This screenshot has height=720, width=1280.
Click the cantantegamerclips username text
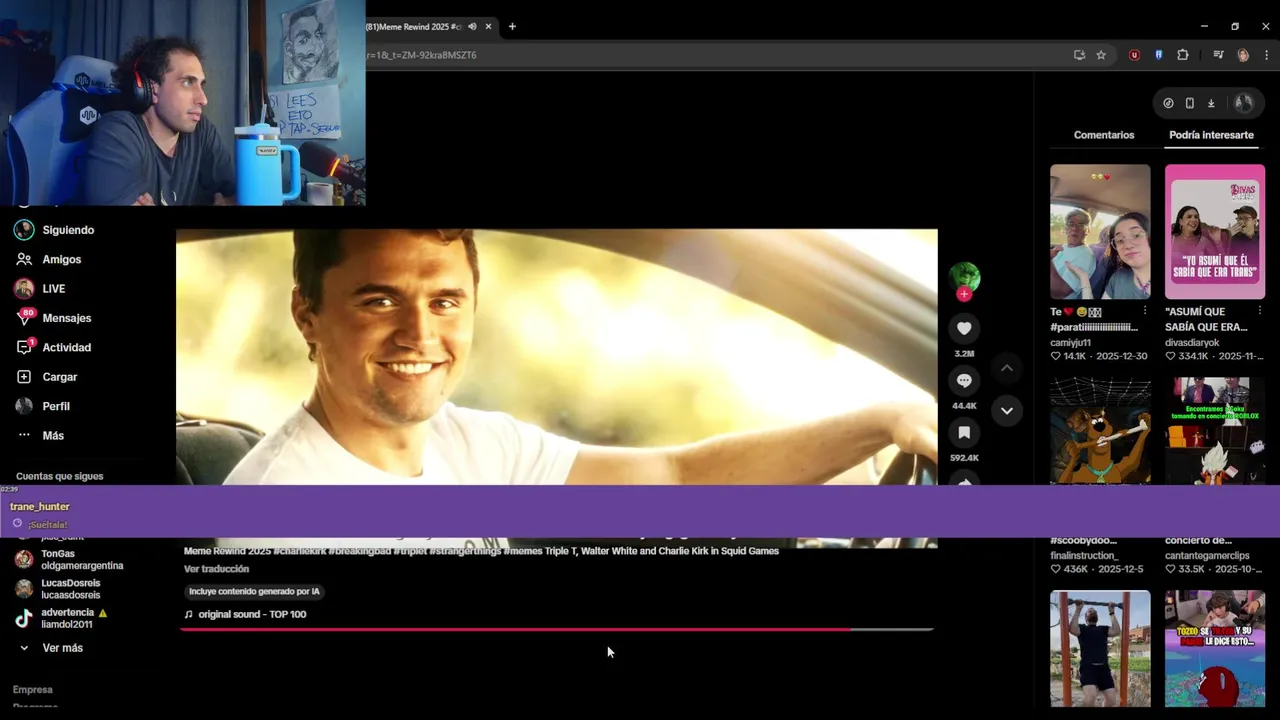click(x=1207, y=555)
